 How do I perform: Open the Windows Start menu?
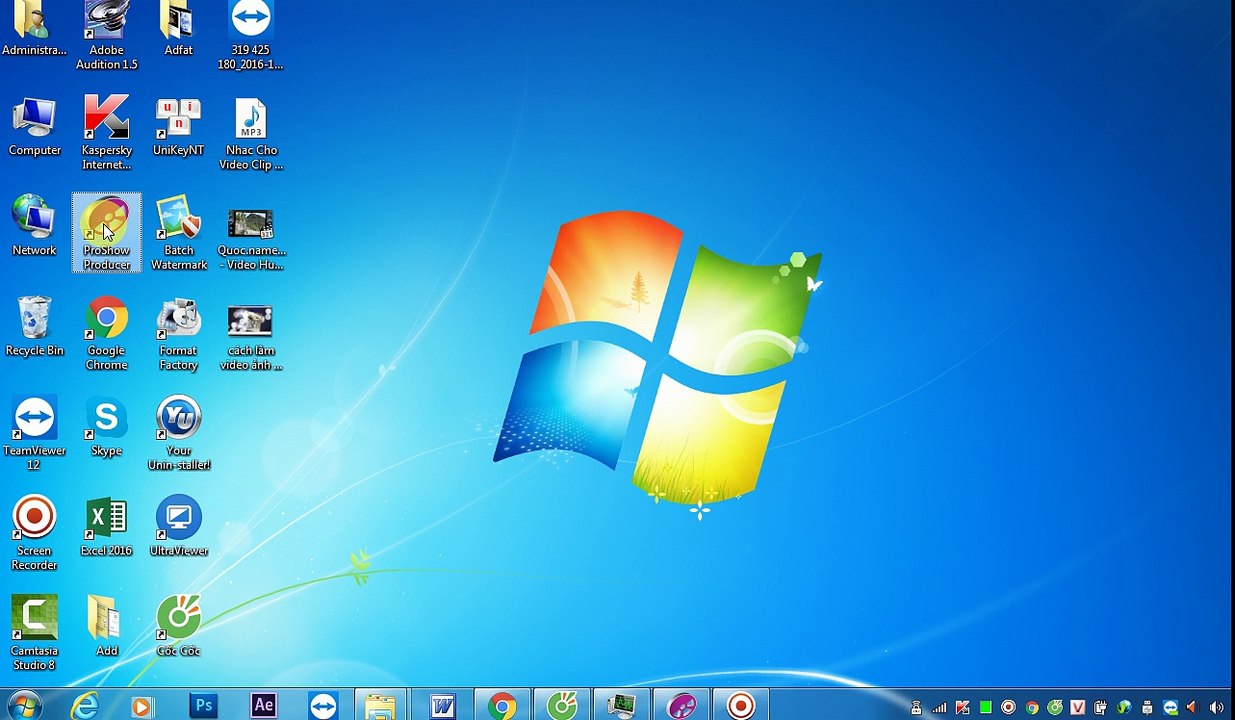click(22, 706)
